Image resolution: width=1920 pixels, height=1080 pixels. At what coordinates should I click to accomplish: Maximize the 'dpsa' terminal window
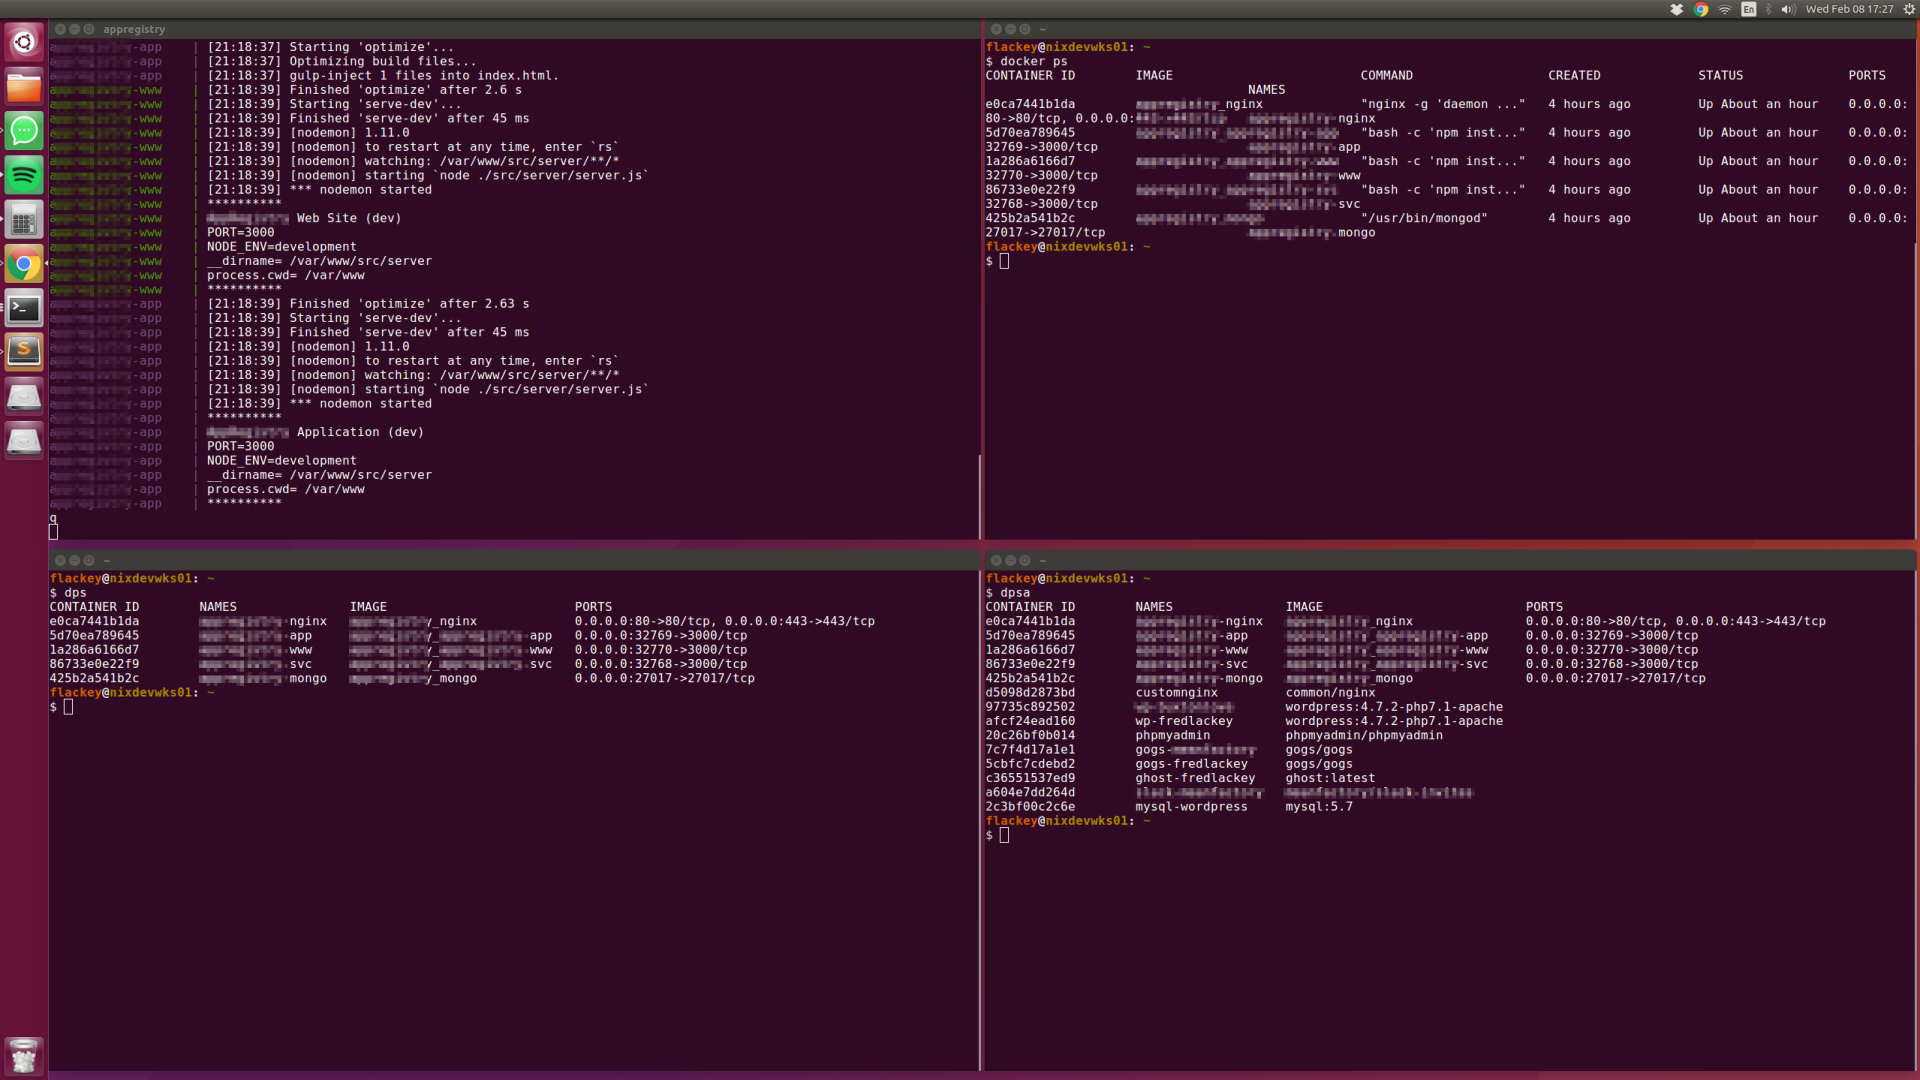[1025, 560]
